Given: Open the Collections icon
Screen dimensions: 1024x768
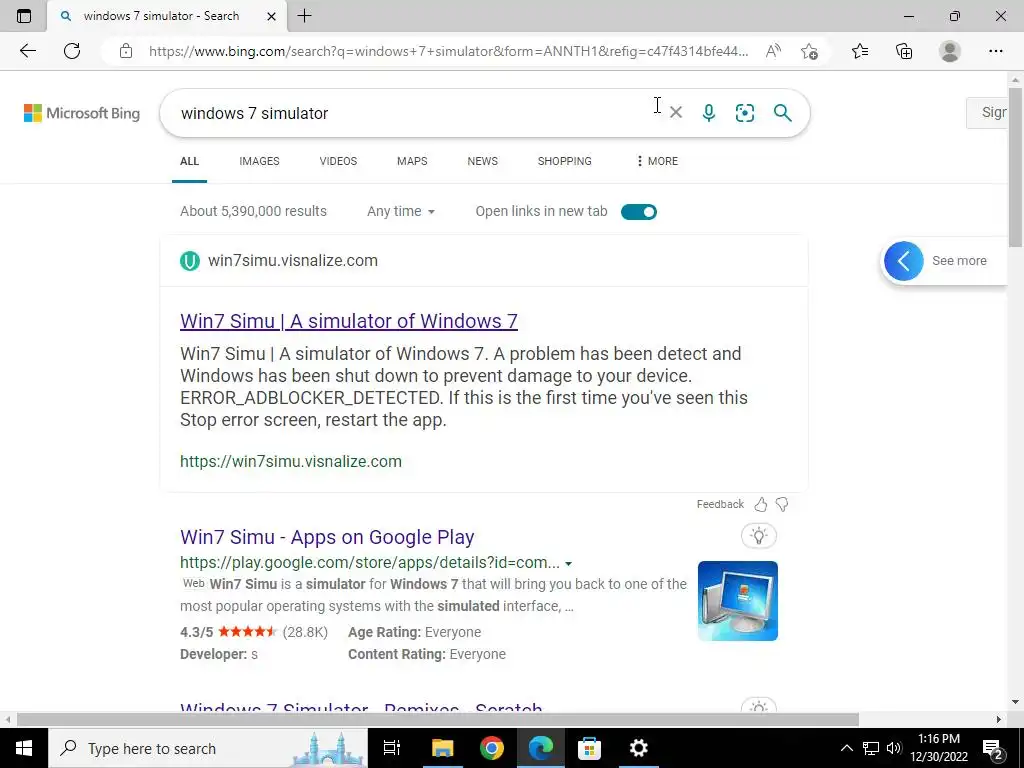Looking at the screenshot, I should click(904, 51).
